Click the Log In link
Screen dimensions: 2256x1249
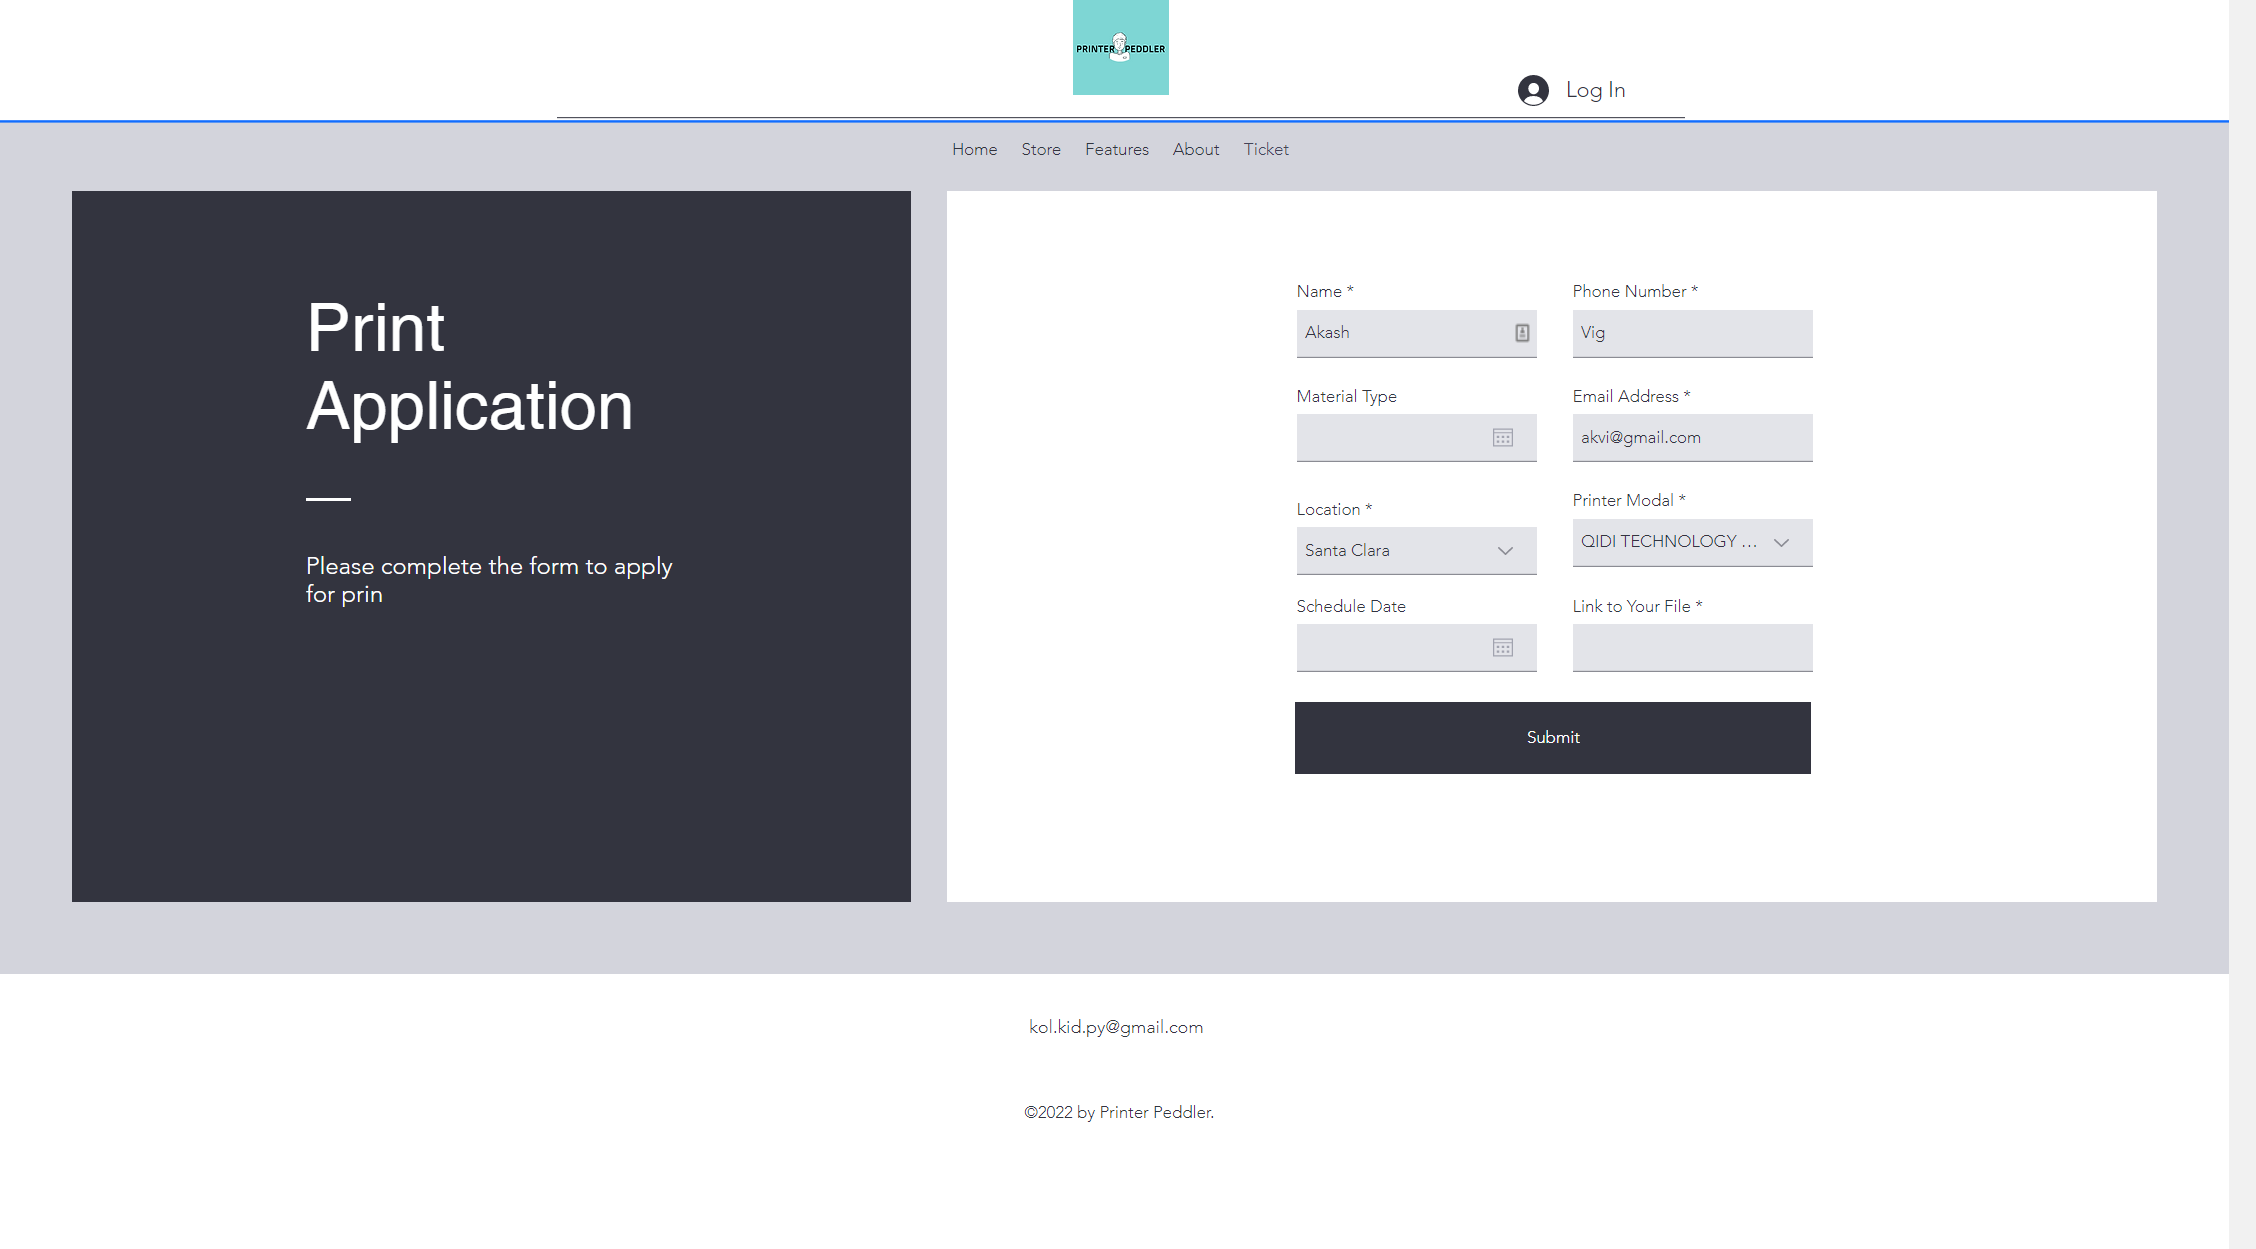click(x=1595, y=90)
